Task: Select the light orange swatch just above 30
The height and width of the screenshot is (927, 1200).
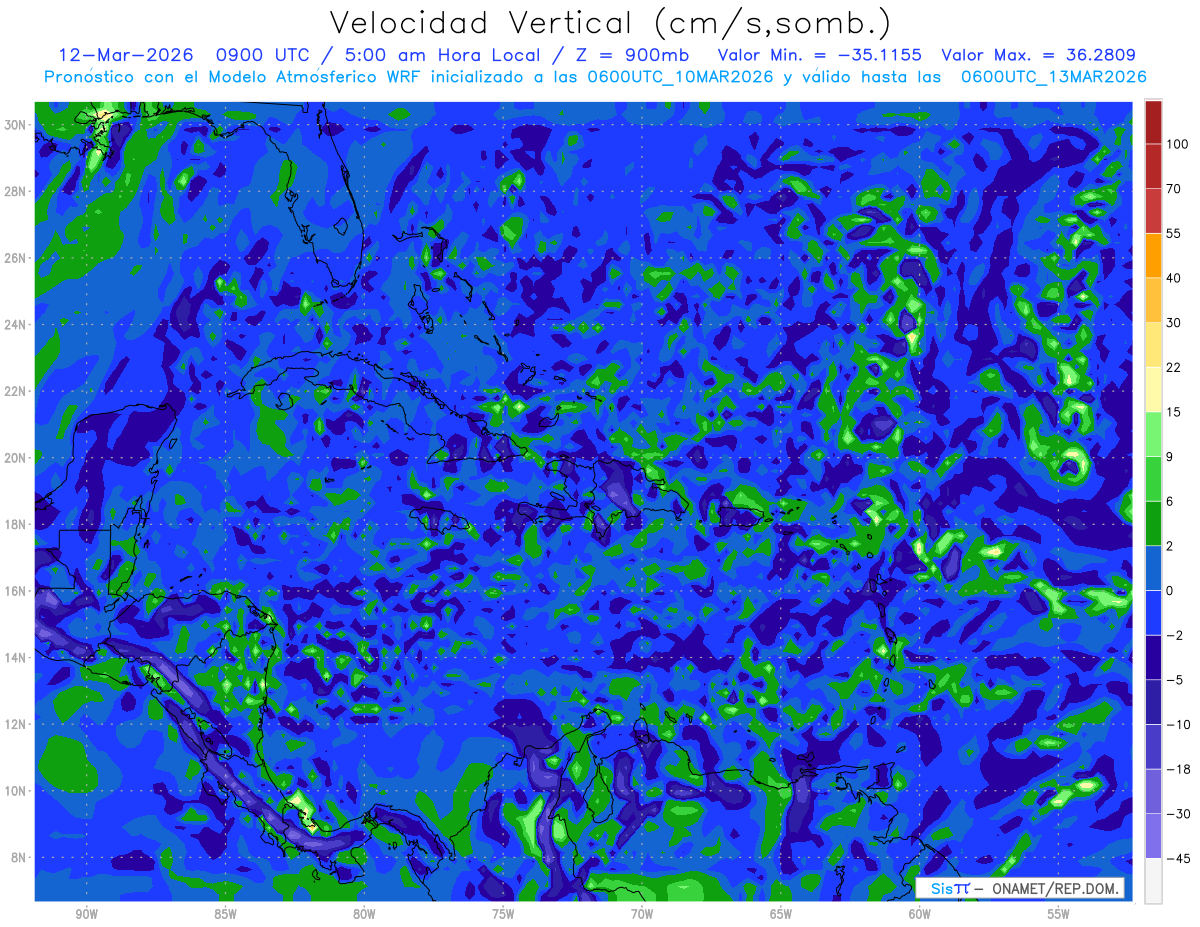Action: (1153, 299)
